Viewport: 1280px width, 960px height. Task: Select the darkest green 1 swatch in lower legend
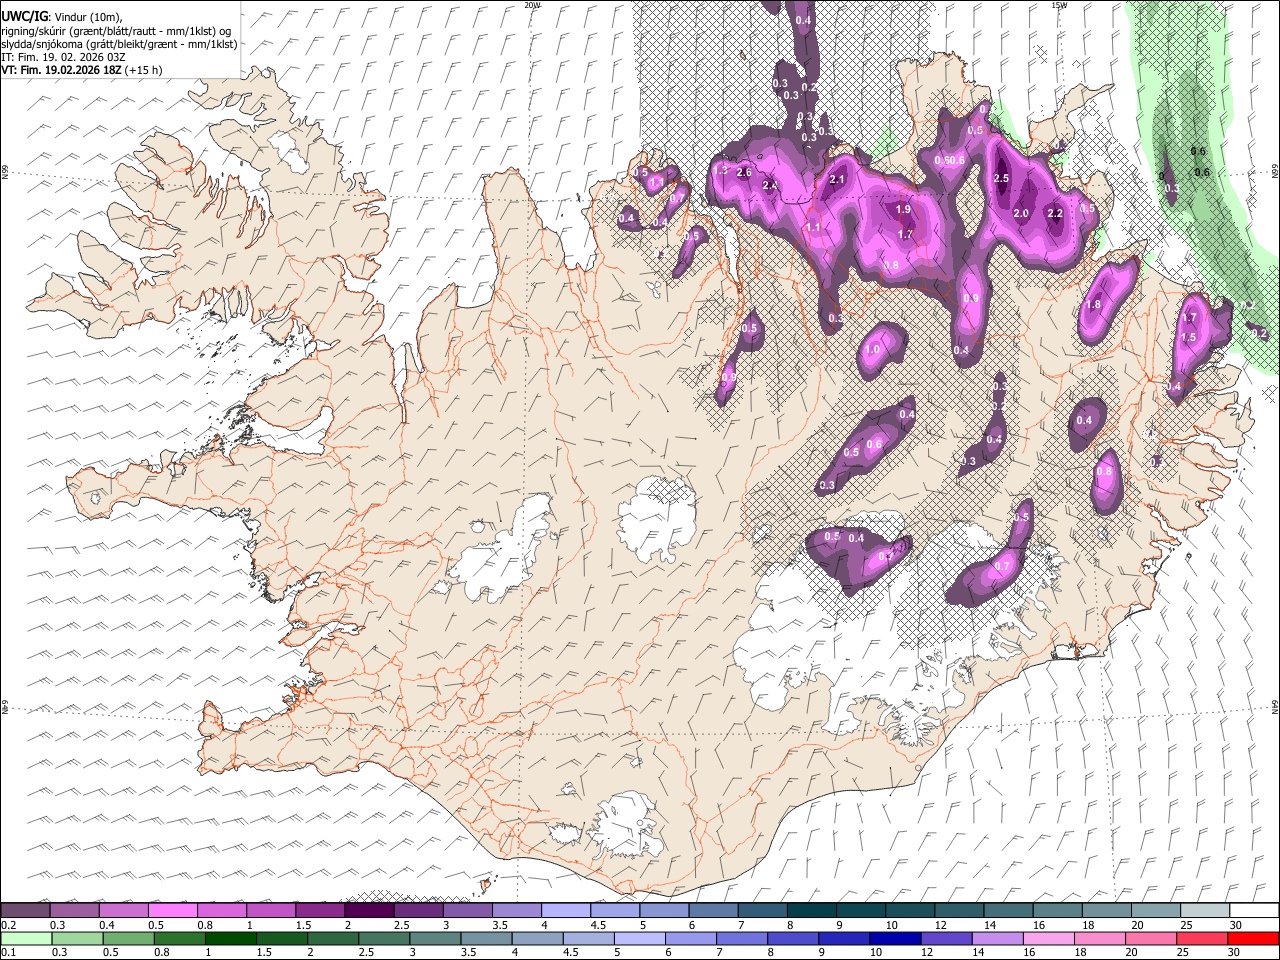click(x=231, y=938)
